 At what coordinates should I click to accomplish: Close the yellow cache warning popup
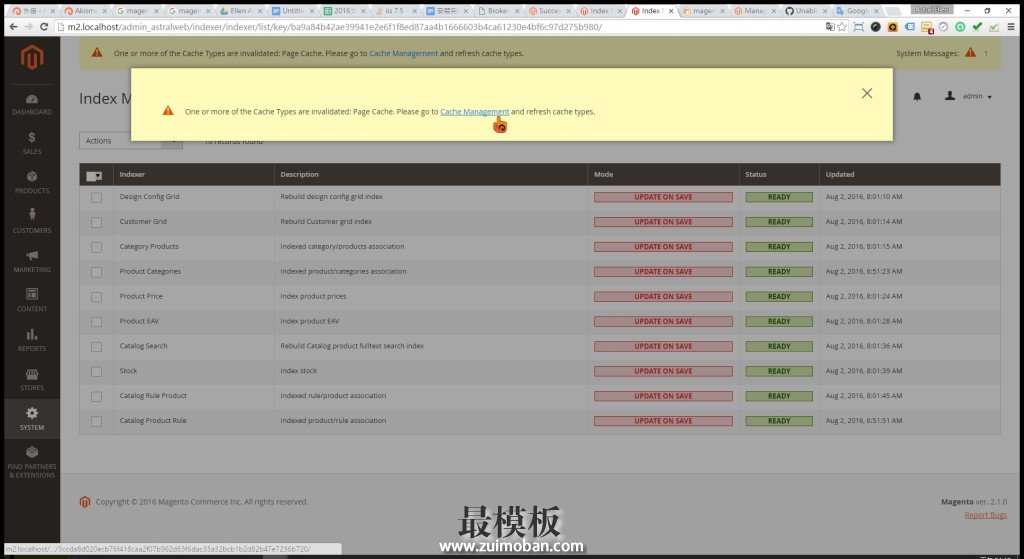pyautogui.click(x=866, y=93)
